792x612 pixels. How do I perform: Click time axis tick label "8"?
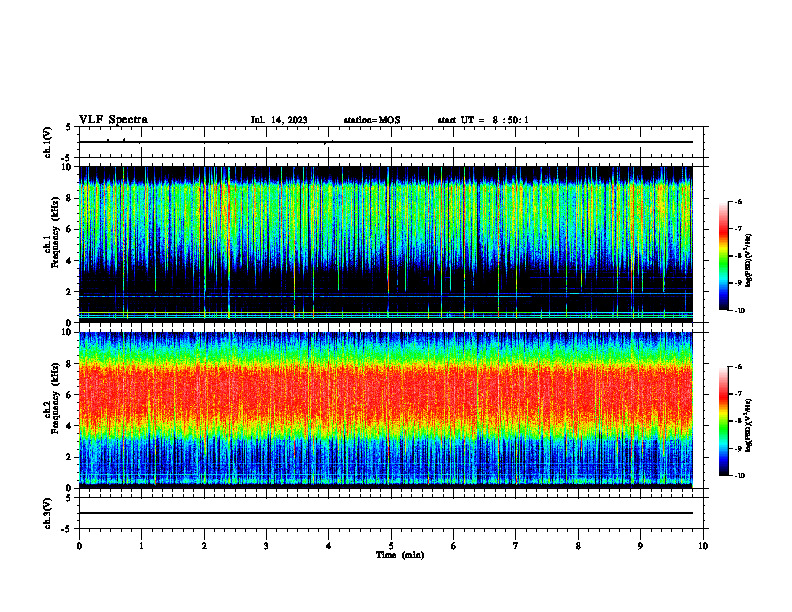578,546
